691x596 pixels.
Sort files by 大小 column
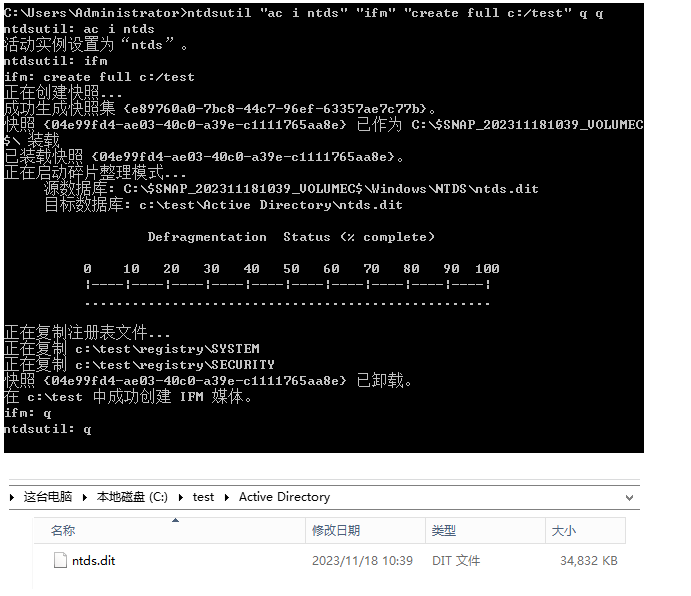click(585, 530)
